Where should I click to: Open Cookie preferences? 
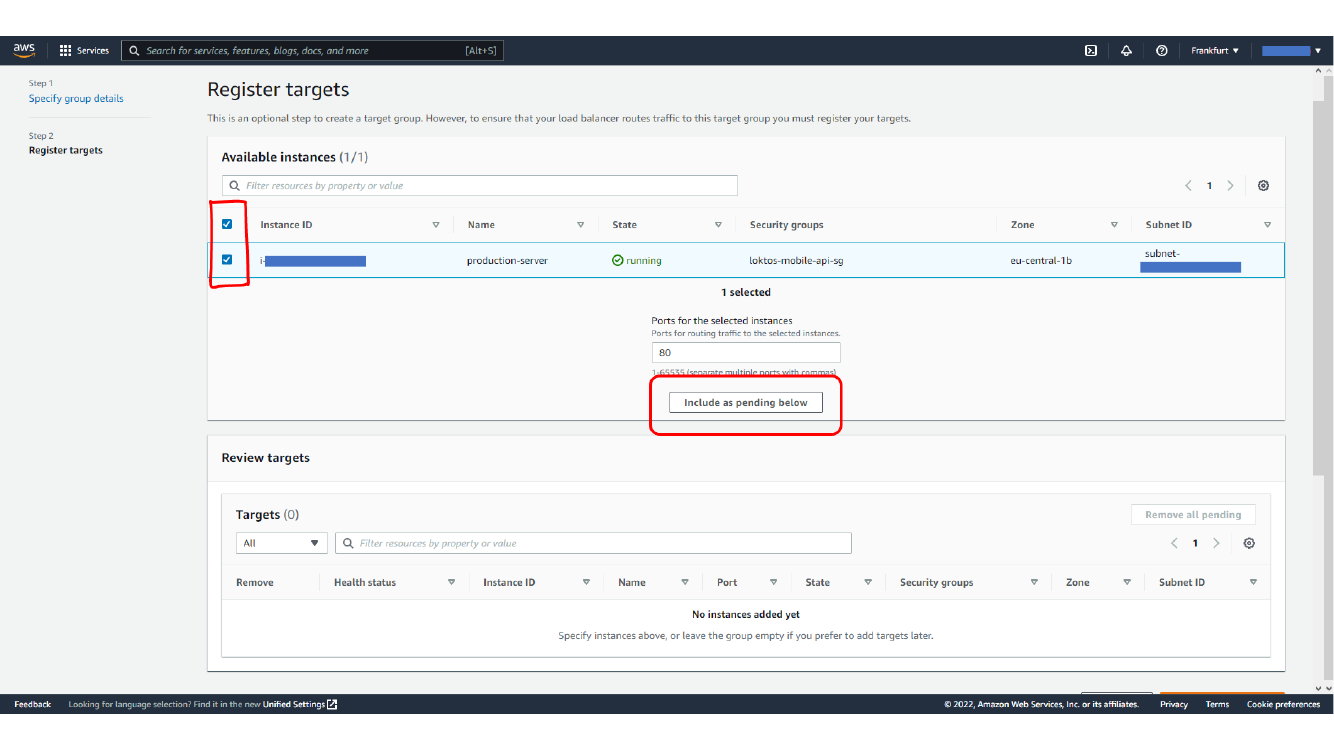1283,704
